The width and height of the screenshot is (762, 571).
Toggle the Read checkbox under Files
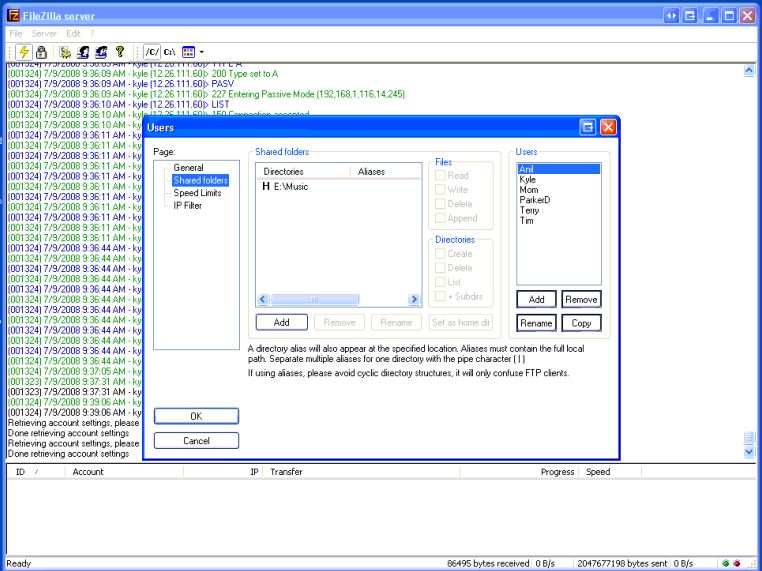[x=440, y=176]
